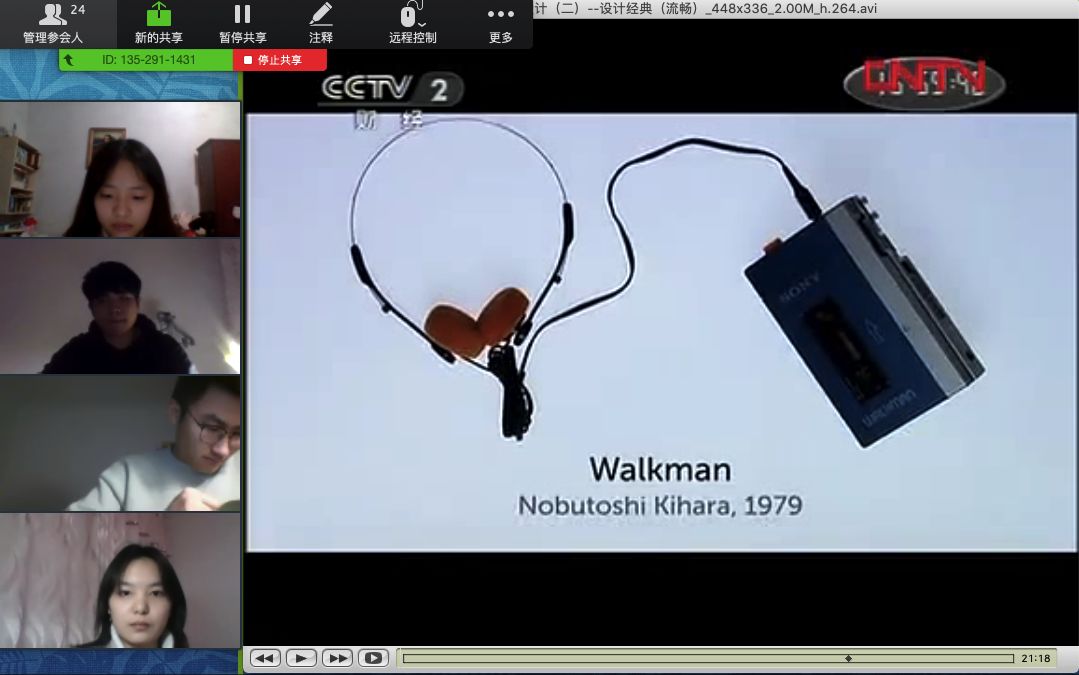This screenshot has height=675, width=1079.
Task: Select the second participant video thumbnail
Action: 120,306
